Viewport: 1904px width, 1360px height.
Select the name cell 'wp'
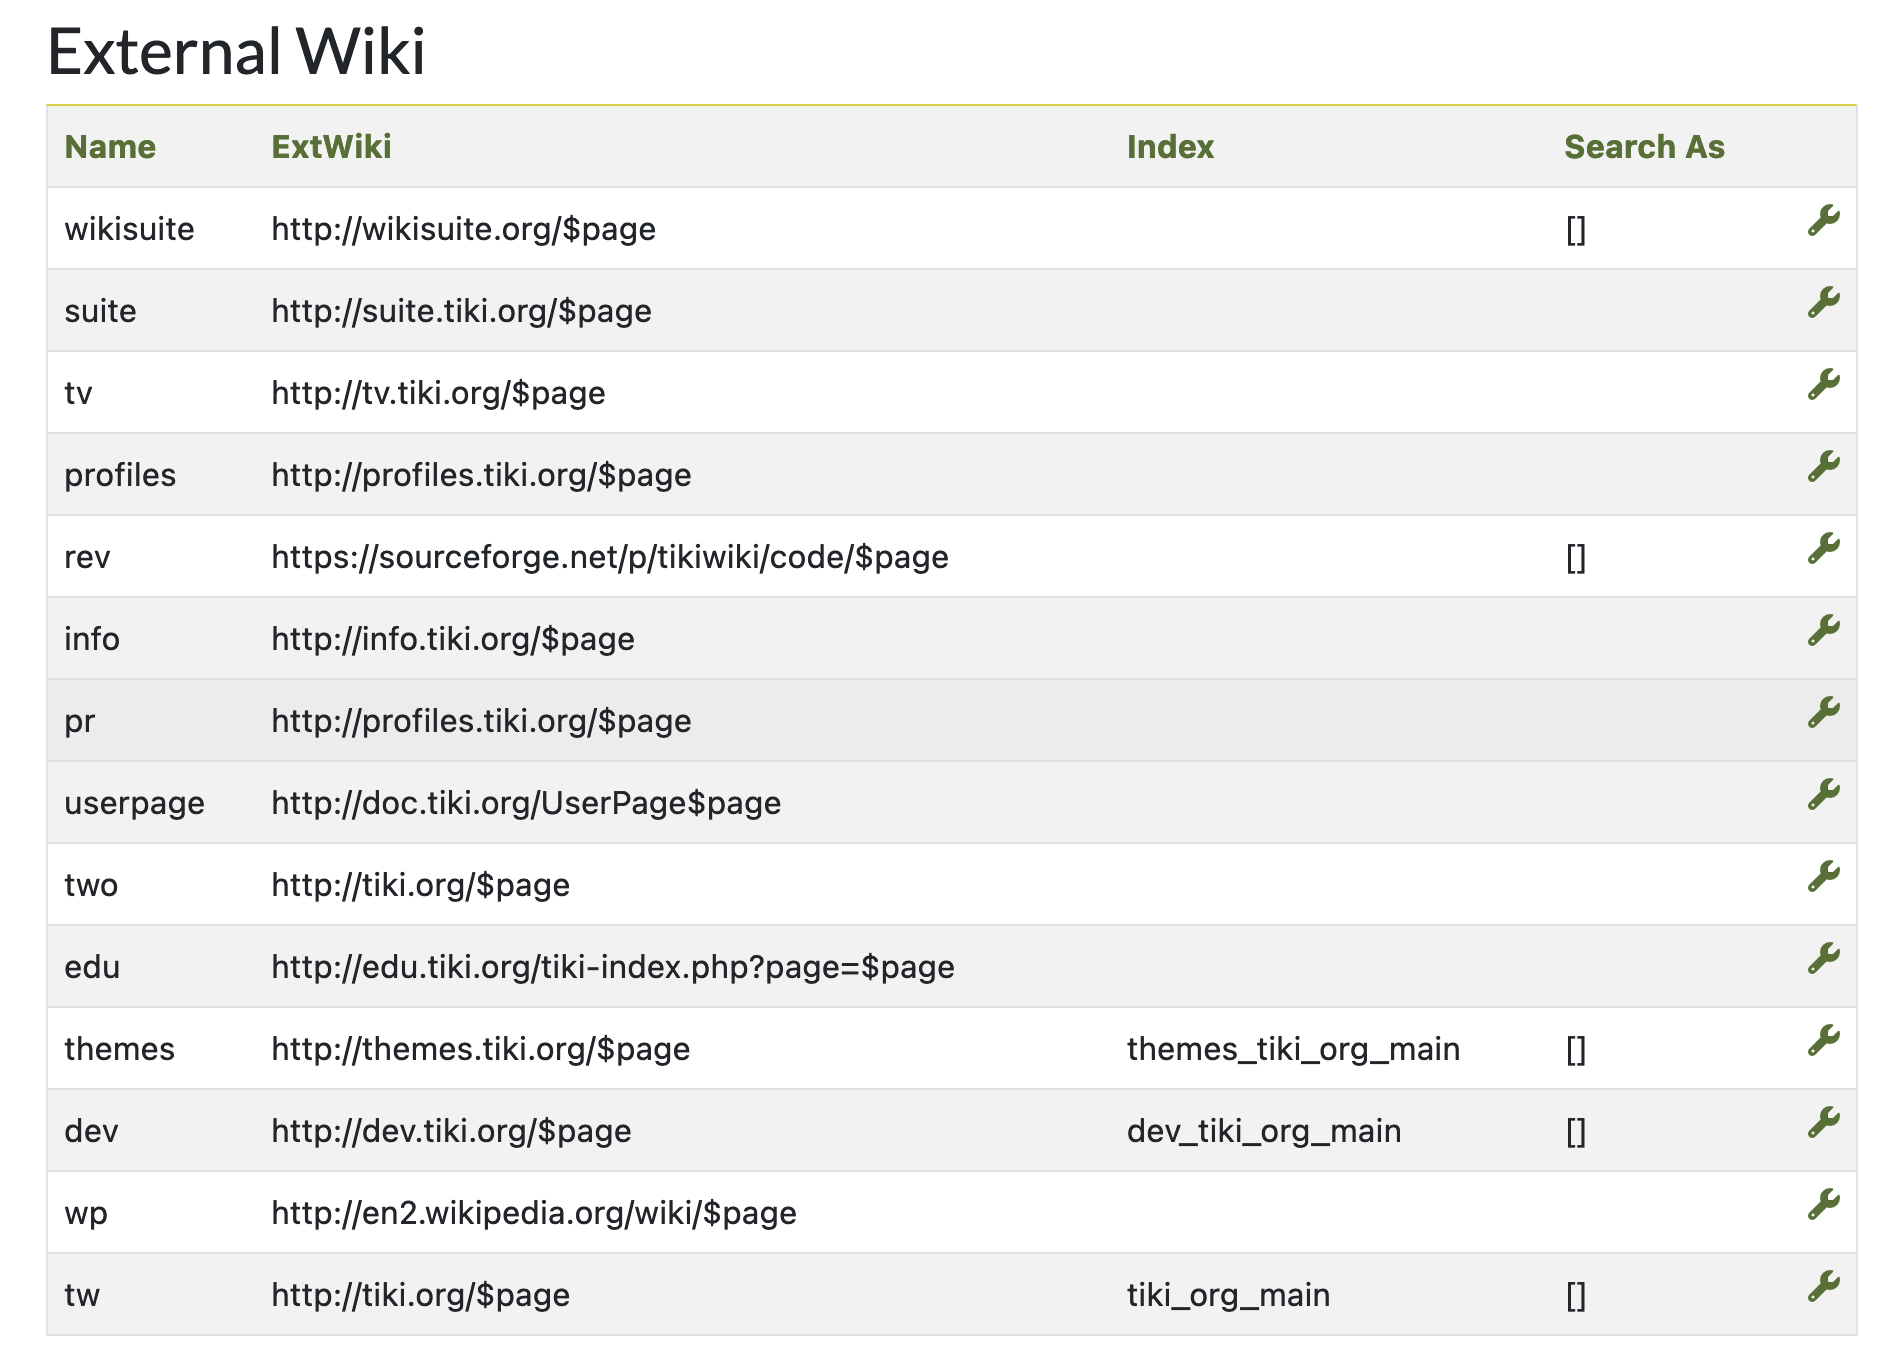point(86,1213)
